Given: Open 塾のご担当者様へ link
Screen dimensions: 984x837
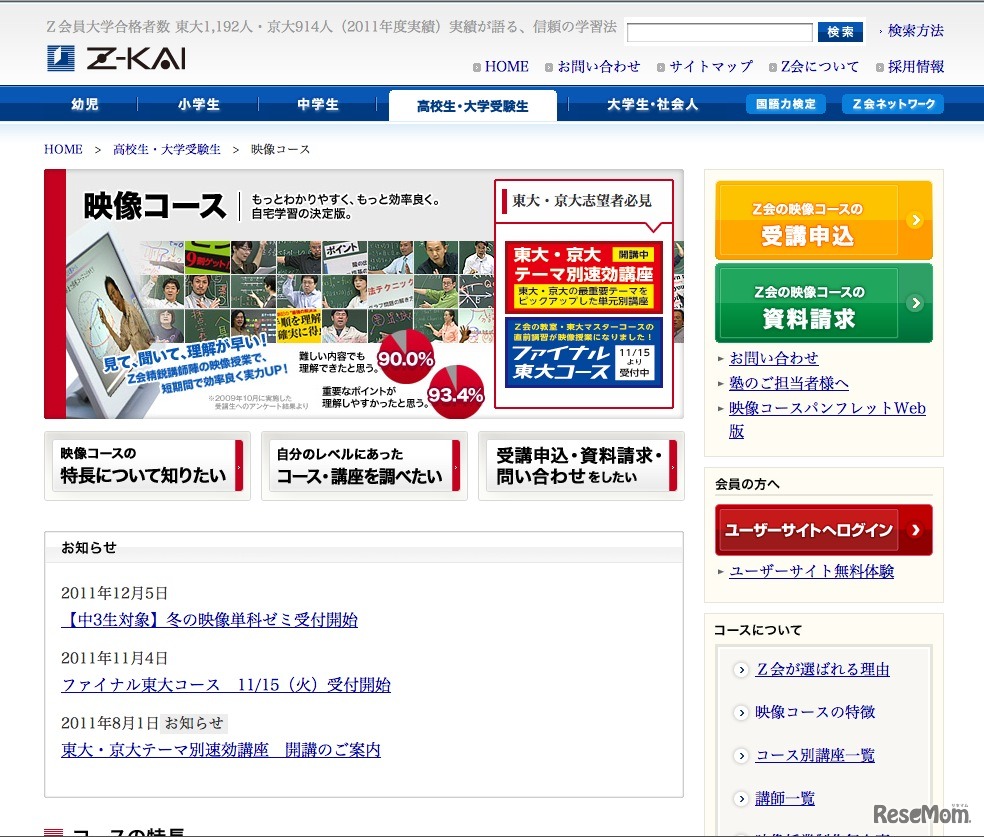Looking at the screenshot, I should [789, 383].
